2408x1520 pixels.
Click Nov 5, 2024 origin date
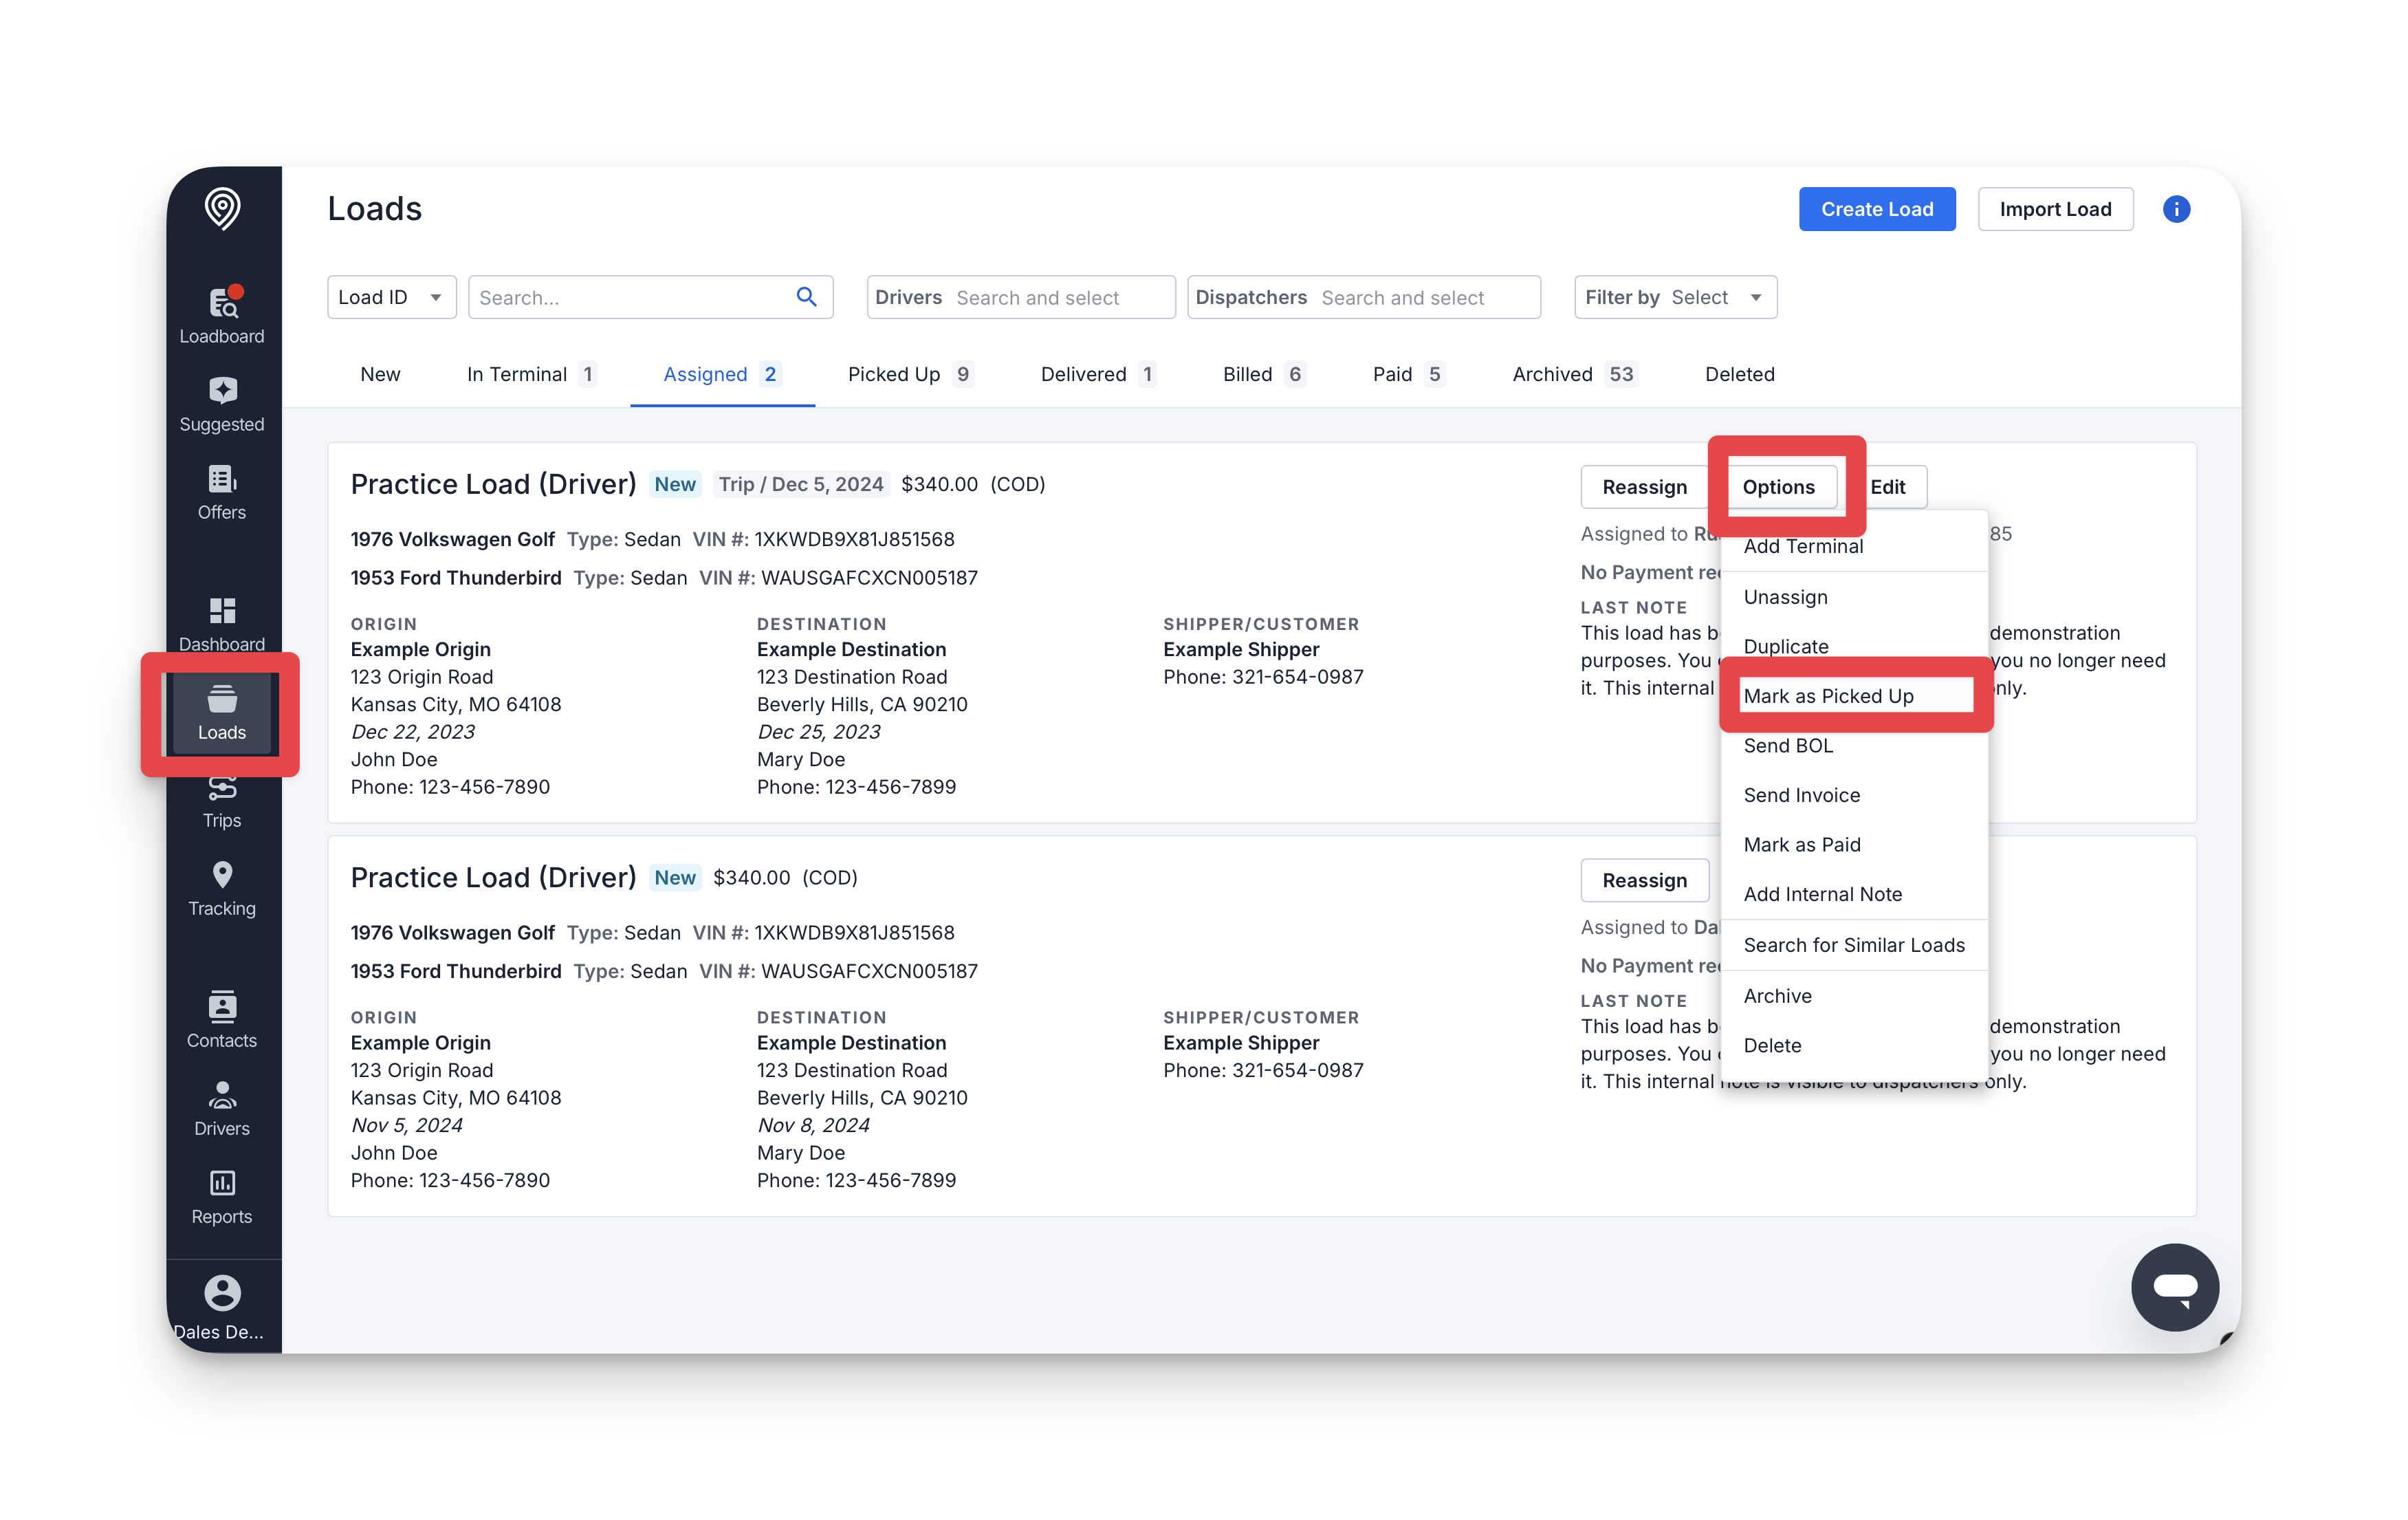pyautogui.click(x=407, y=1125)
